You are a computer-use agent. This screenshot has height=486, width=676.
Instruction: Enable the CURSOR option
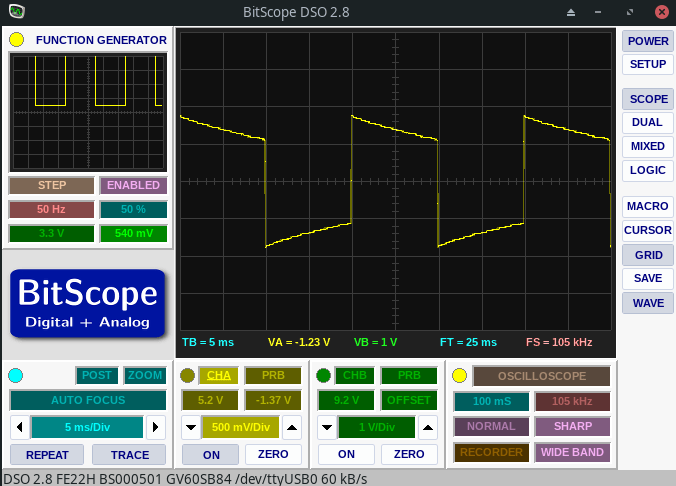tap(648, 230)
